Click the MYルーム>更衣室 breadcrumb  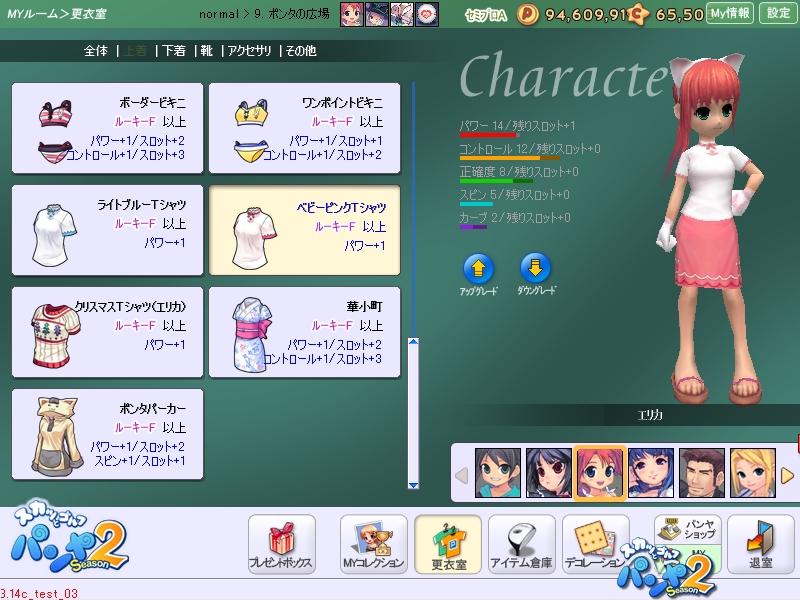(57, 14)
